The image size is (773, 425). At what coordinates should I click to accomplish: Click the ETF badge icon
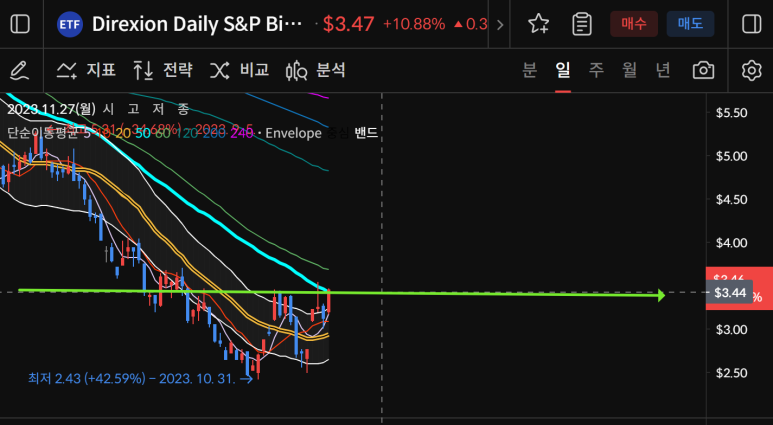pos(70,24)
